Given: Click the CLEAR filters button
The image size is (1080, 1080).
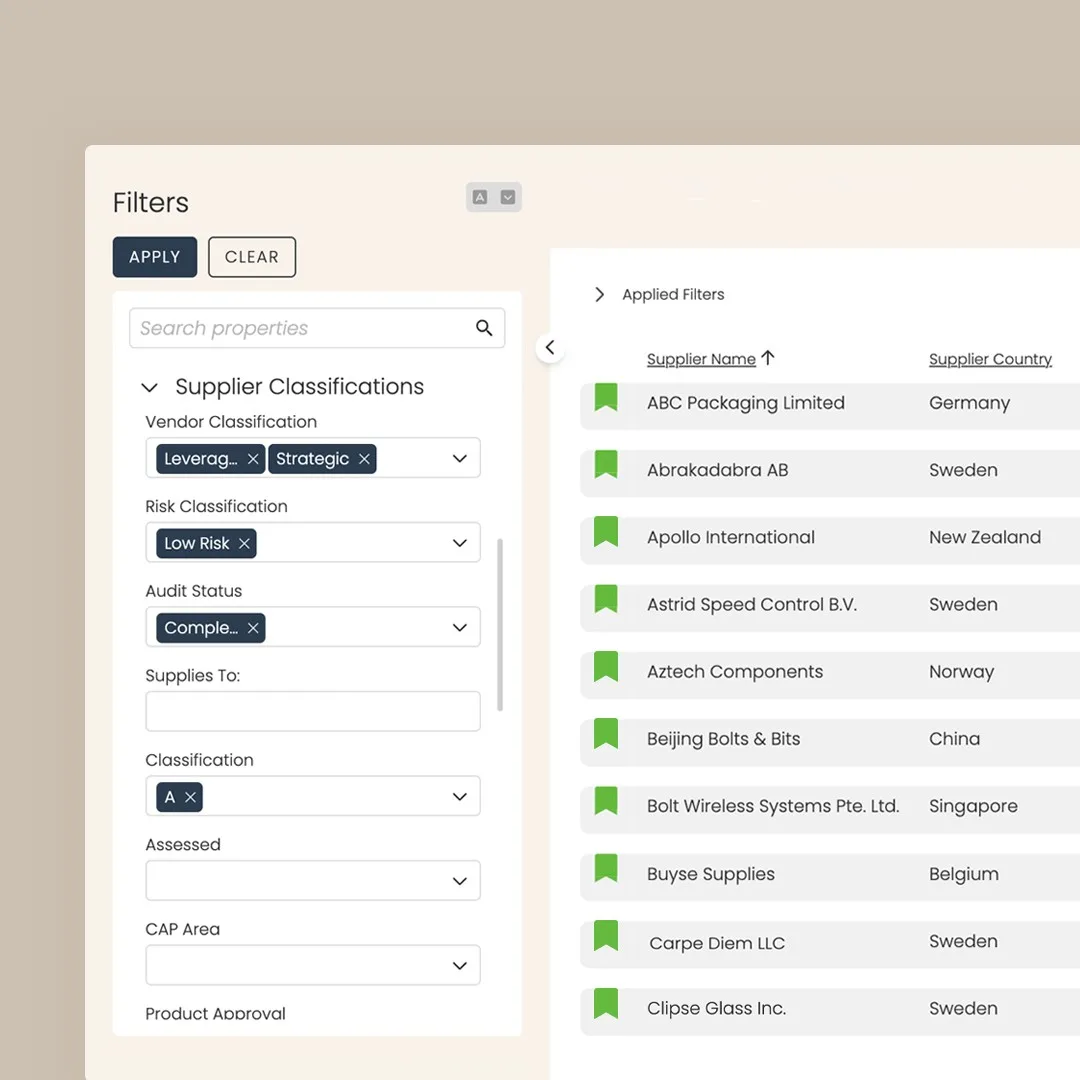Looking at the screenshot, I should click(x=251, y=257).
